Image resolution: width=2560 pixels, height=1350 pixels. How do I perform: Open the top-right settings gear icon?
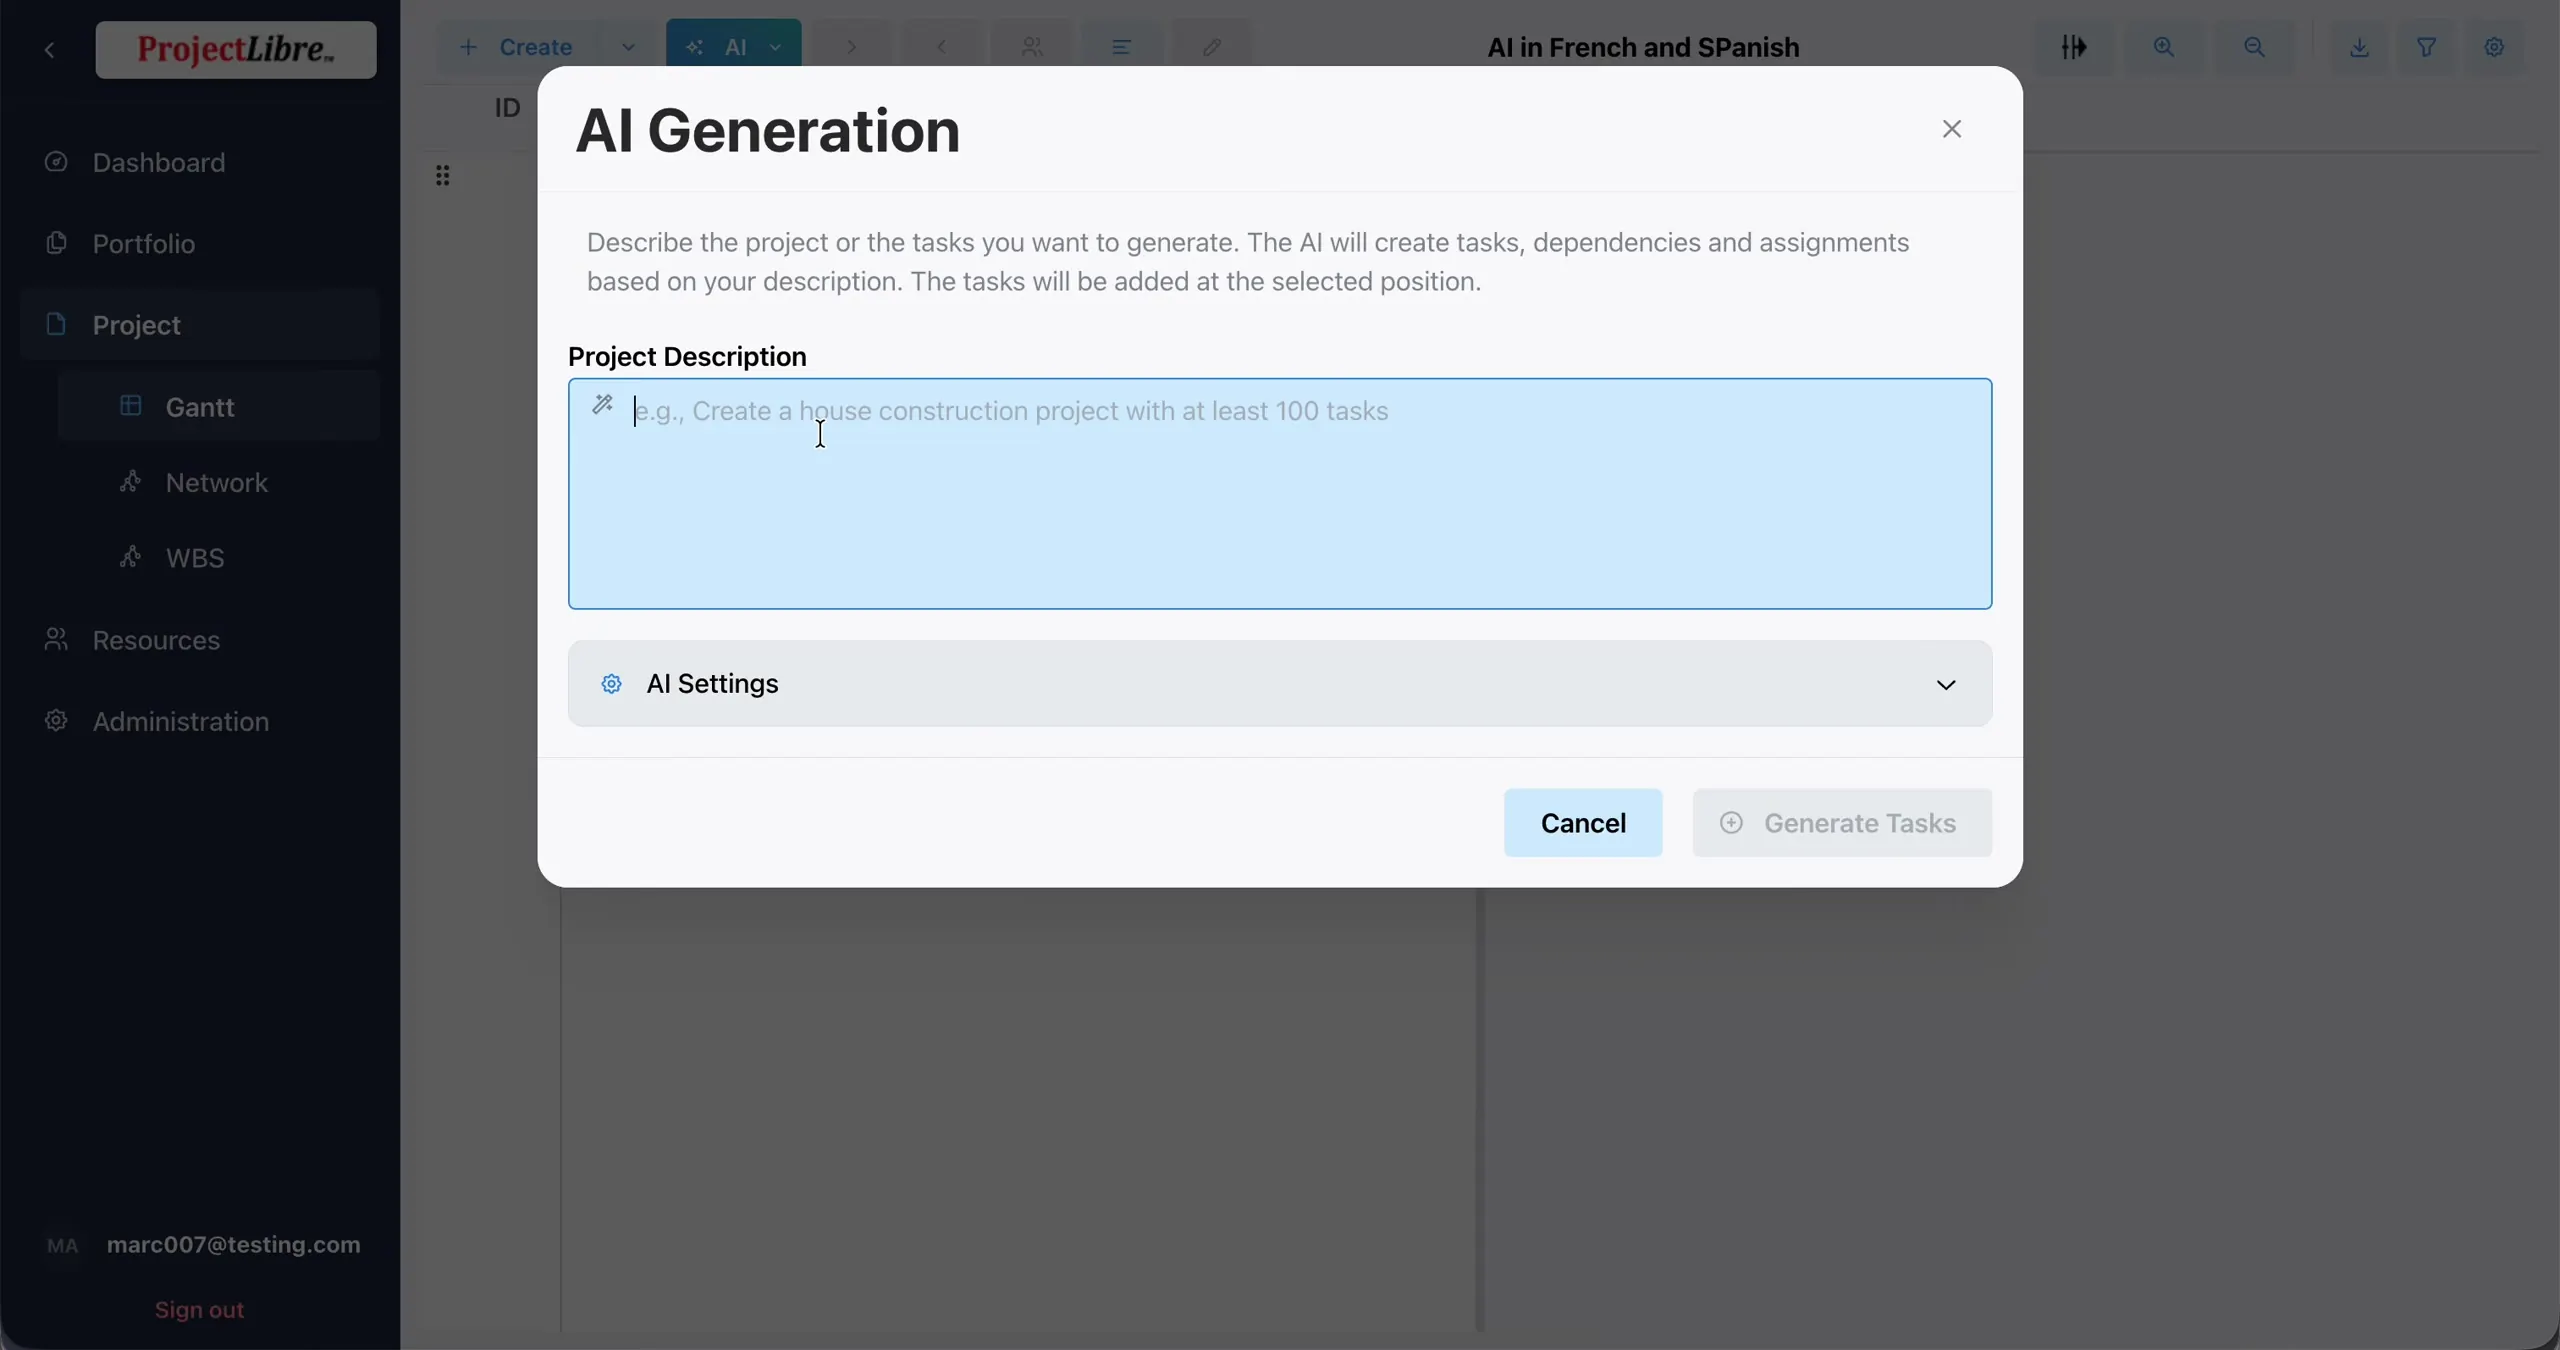(x=2494, y=47)
